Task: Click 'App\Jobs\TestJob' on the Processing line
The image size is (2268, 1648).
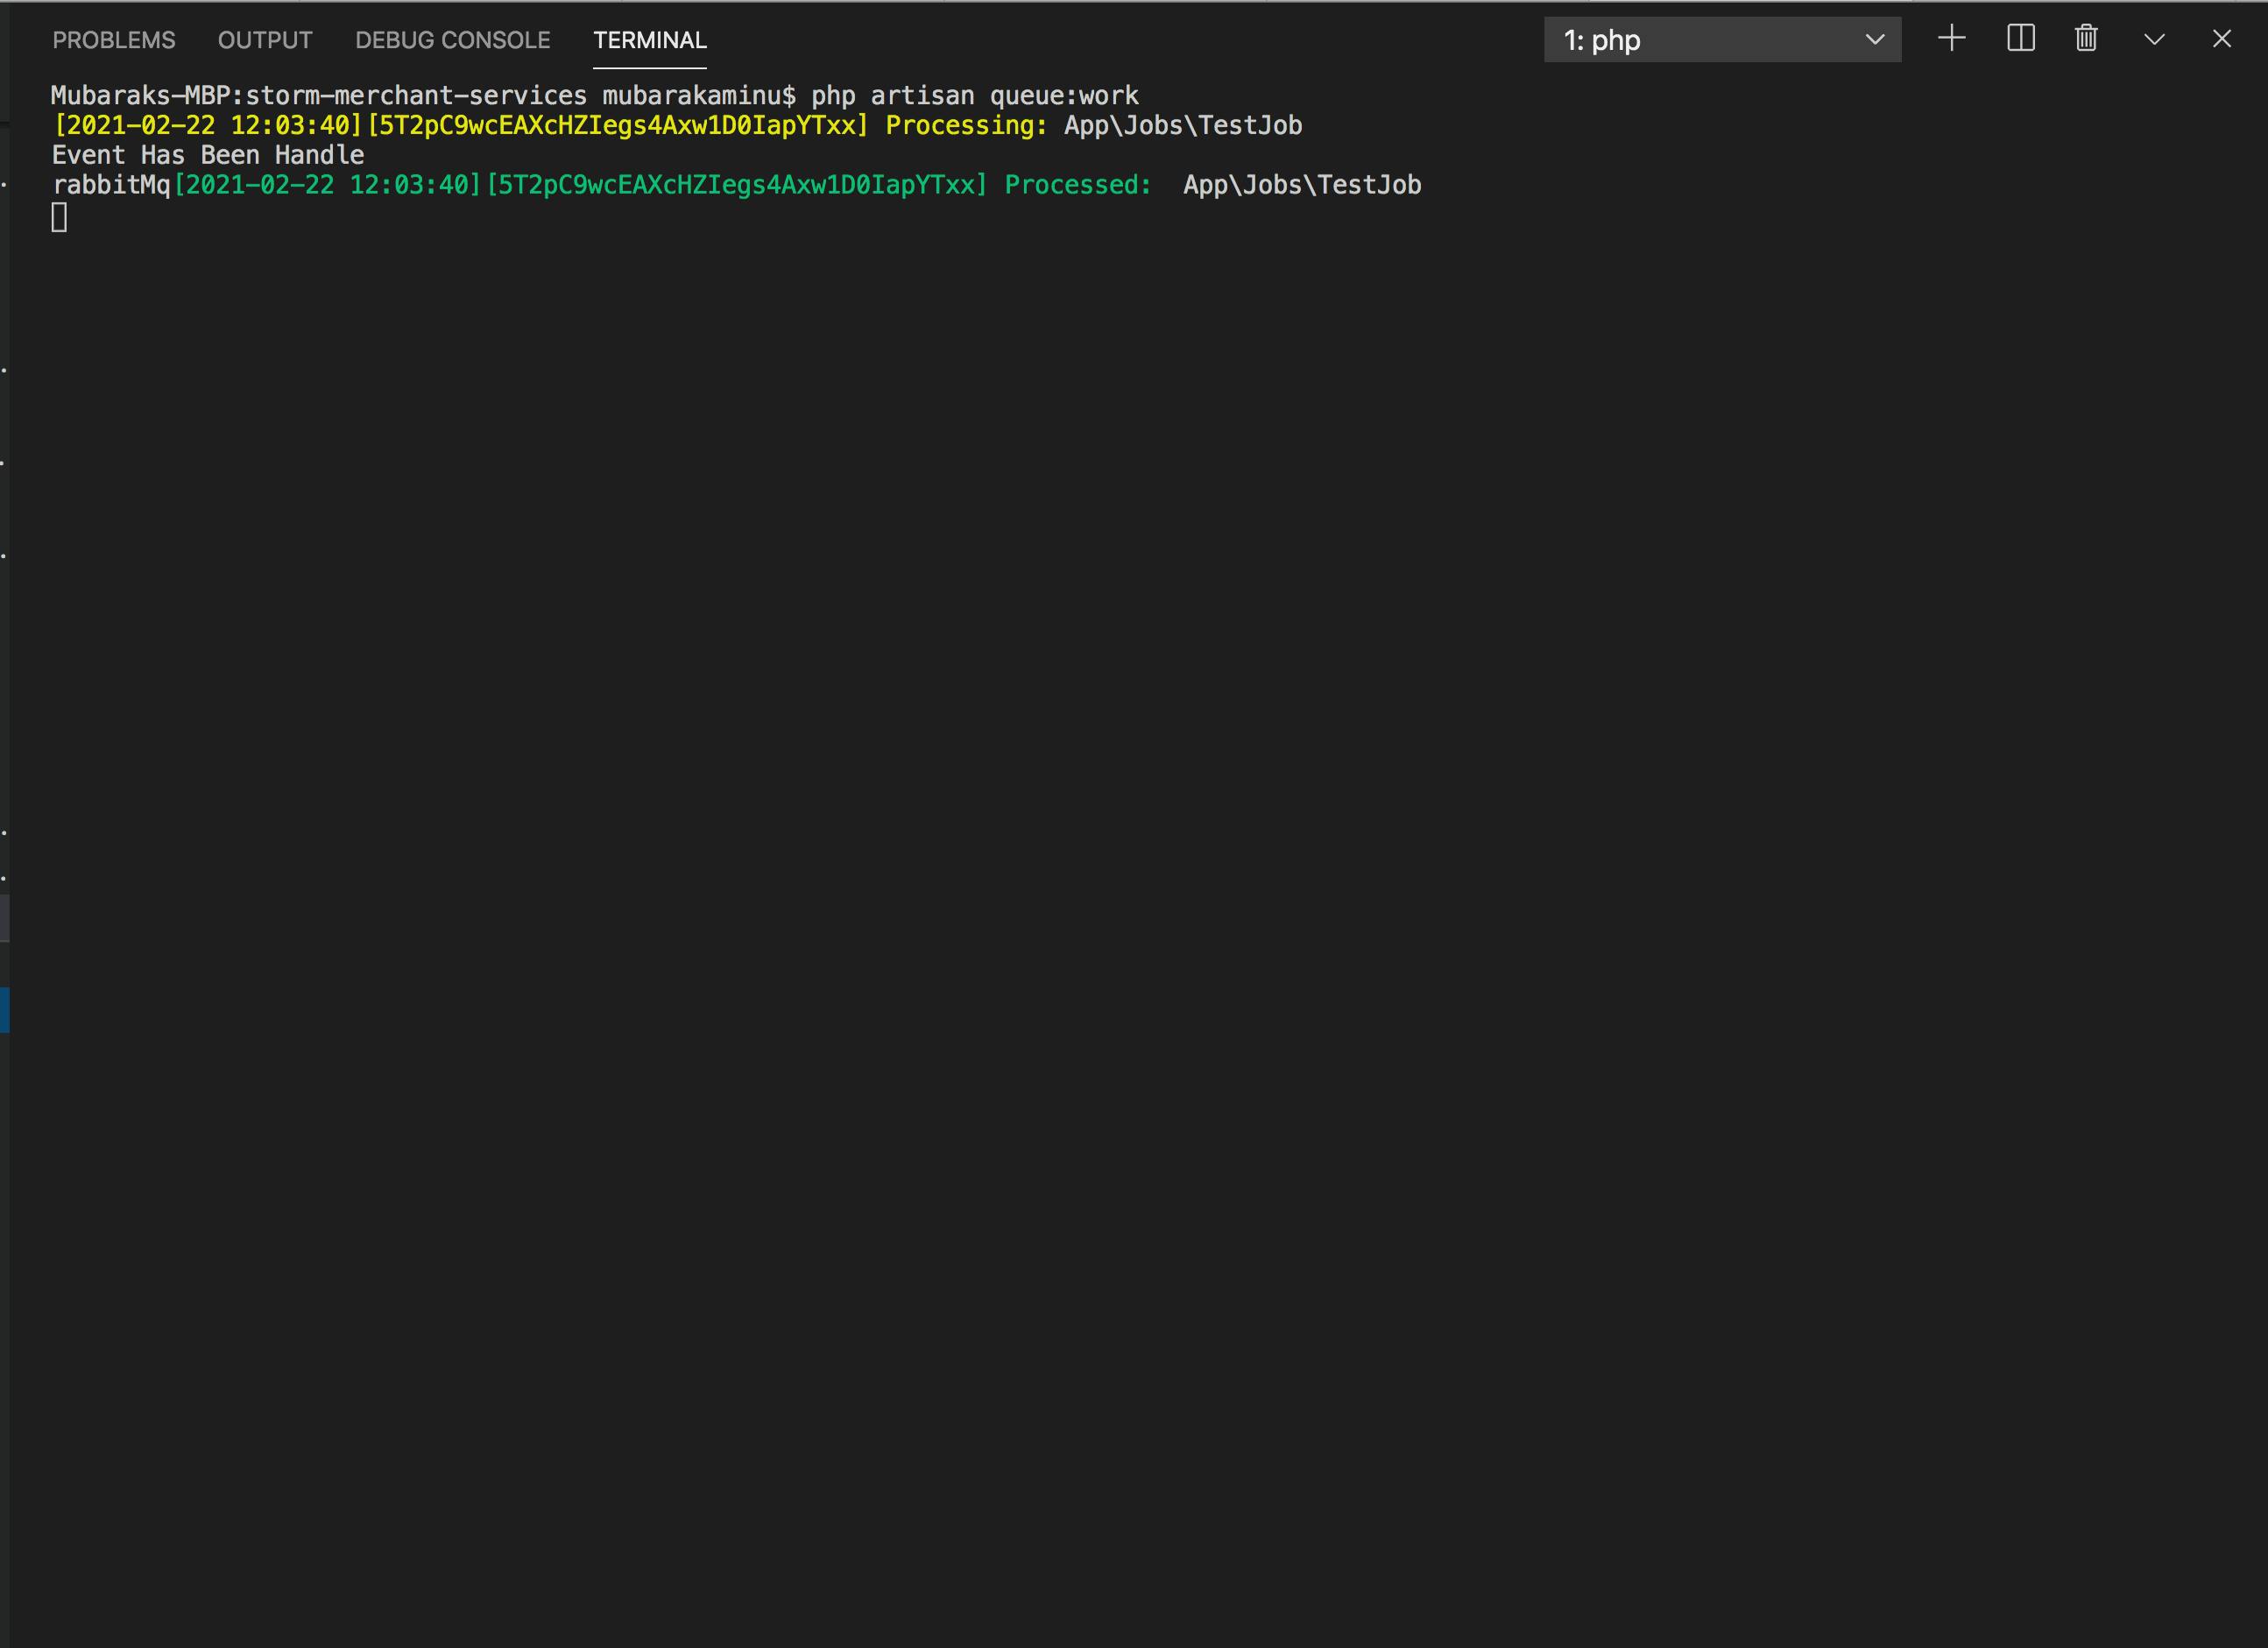Action: pos(1183,126)
